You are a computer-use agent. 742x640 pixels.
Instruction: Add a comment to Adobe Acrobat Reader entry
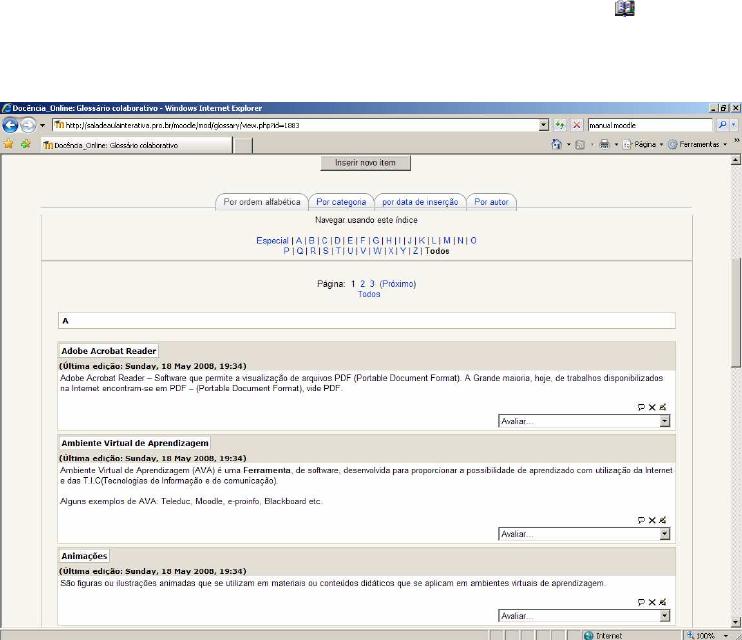click(641, 408)
